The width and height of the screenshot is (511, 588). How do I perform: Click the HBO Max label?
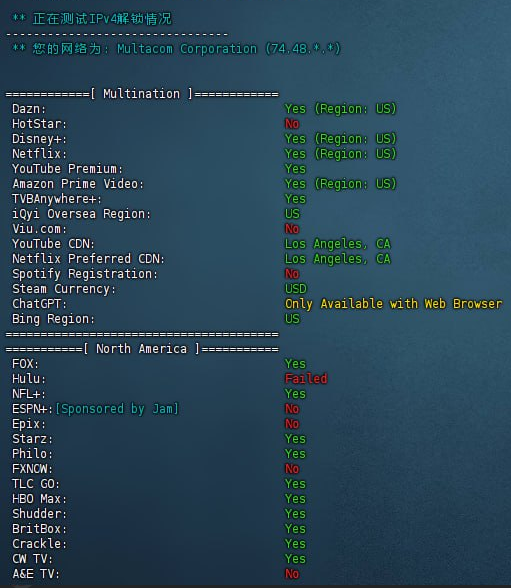(39, 499)
